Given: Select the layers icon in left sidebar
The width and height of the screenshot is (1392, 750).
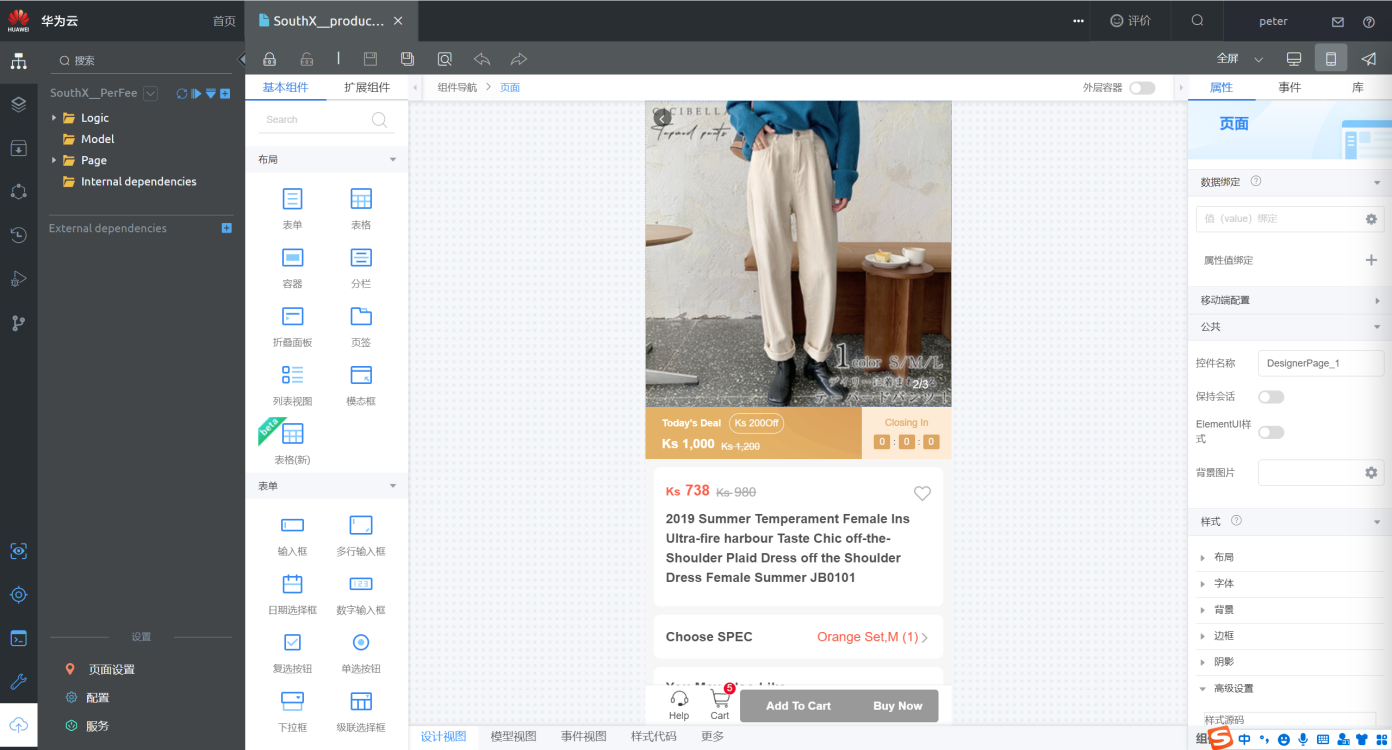Looking at the screenshot, I should [18, 104].
